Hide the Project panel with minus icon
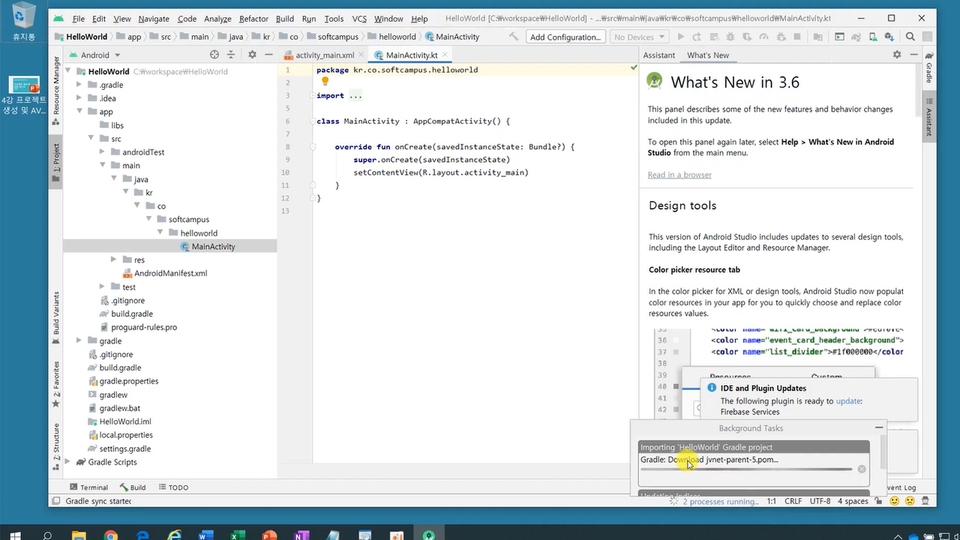 (x=268, y=54)
